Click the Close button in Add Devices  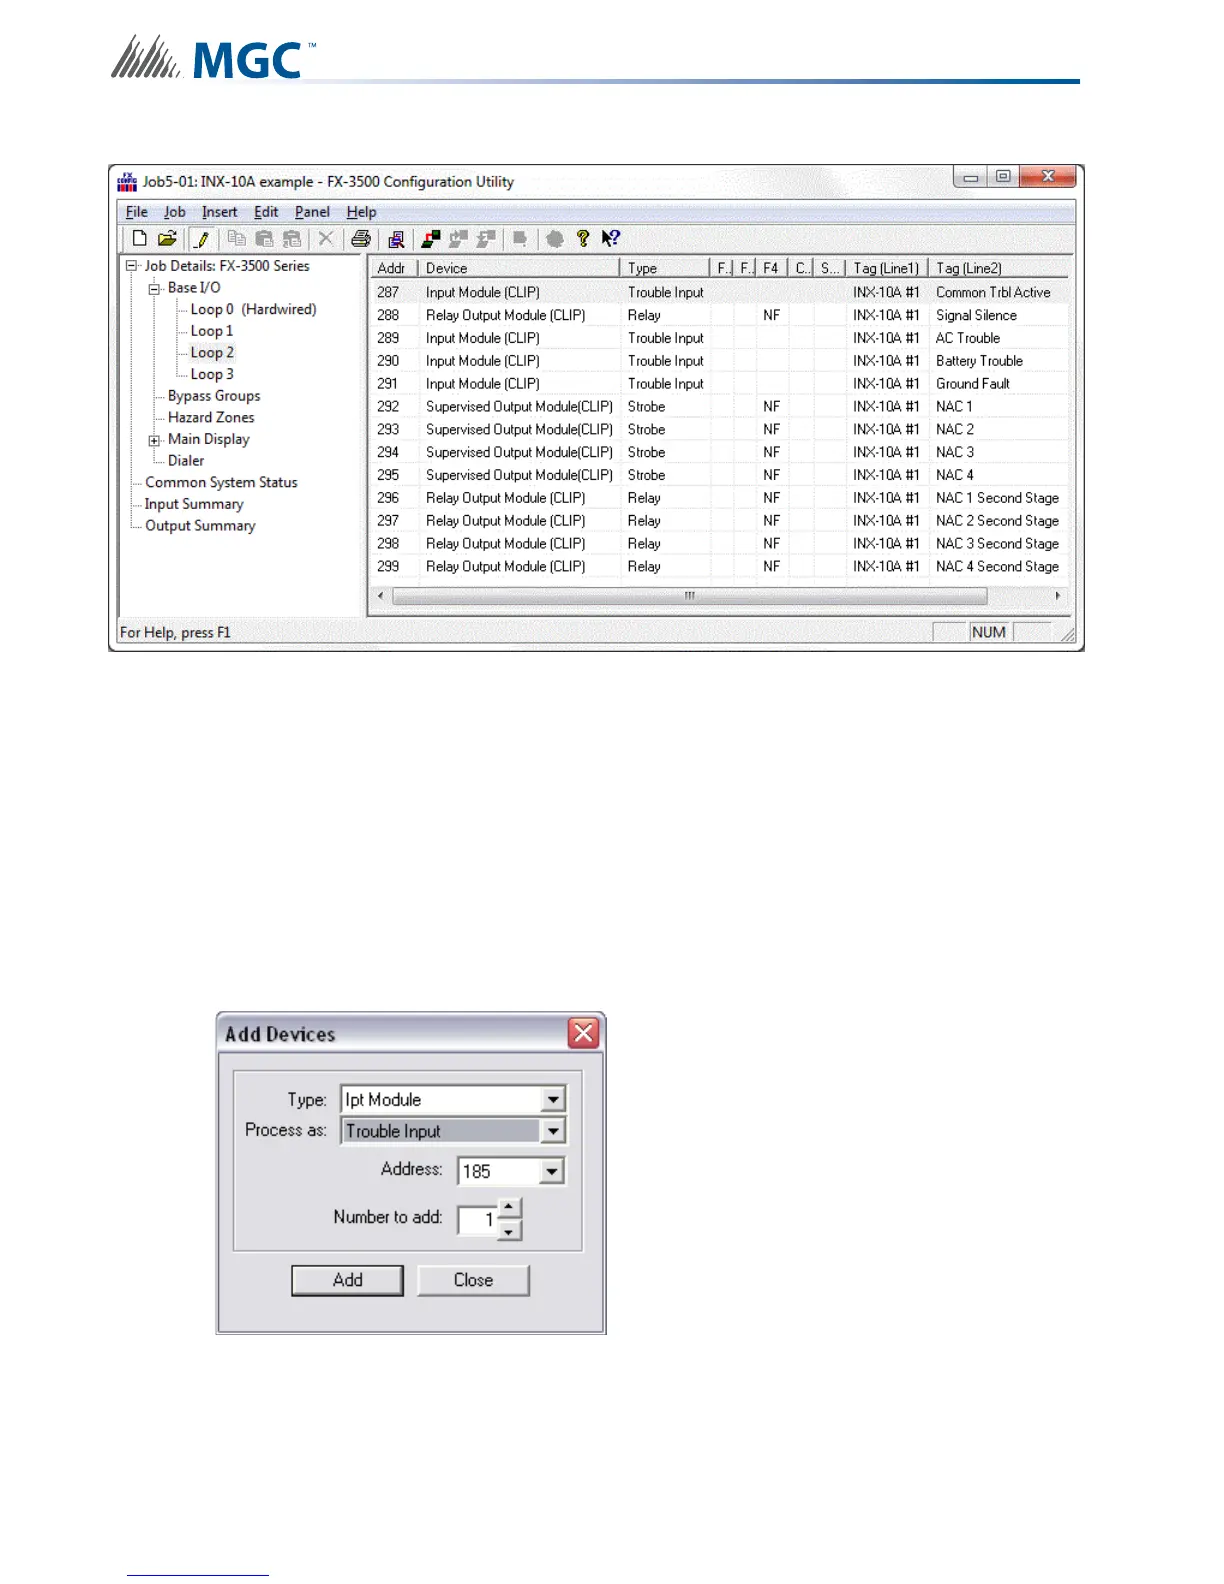(473, 1280)
